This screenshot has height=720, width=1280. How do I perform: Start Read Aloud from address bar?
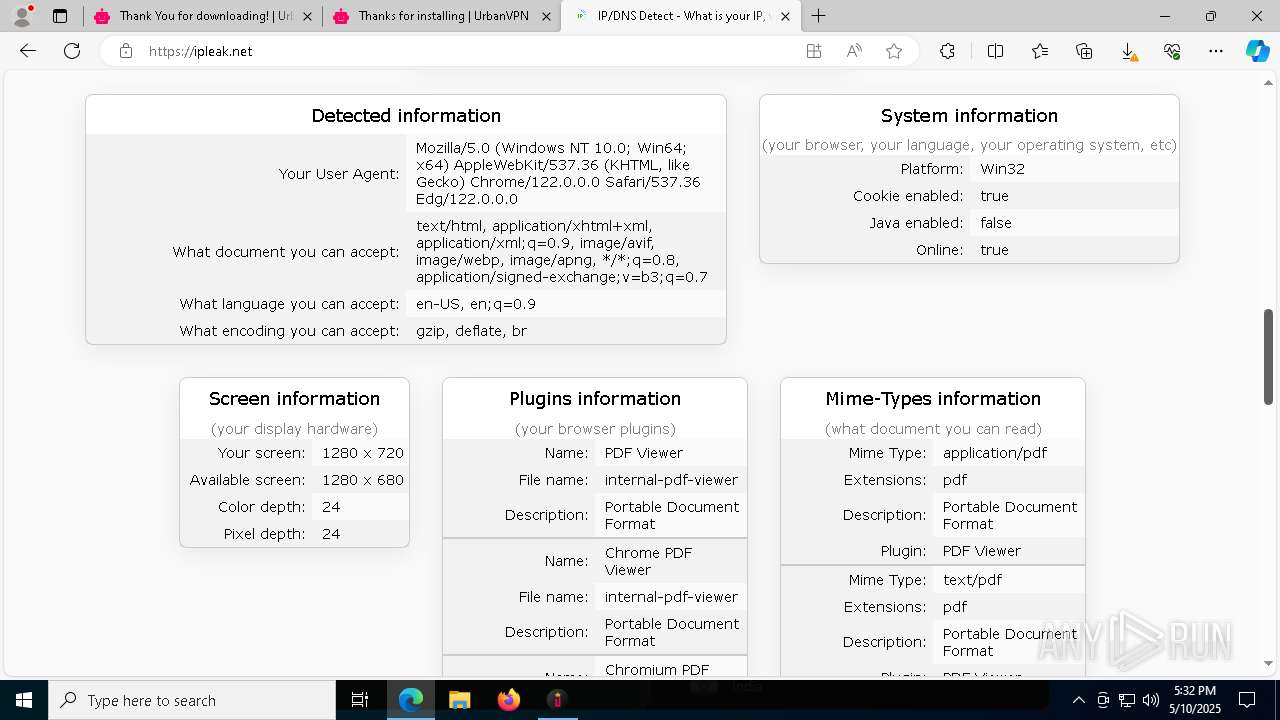click(854, 51)
